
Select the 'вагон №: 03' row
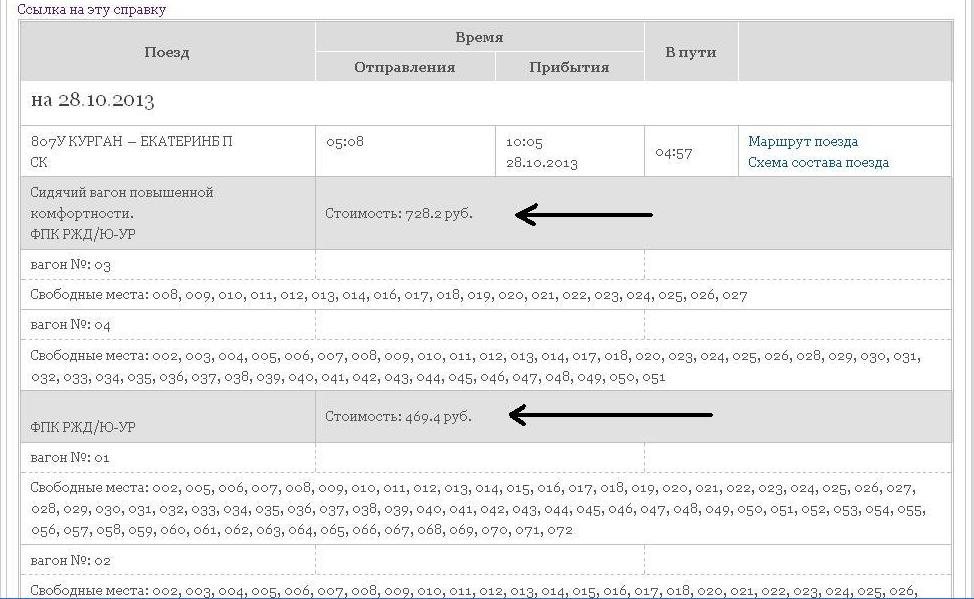(x=71, y=265)
